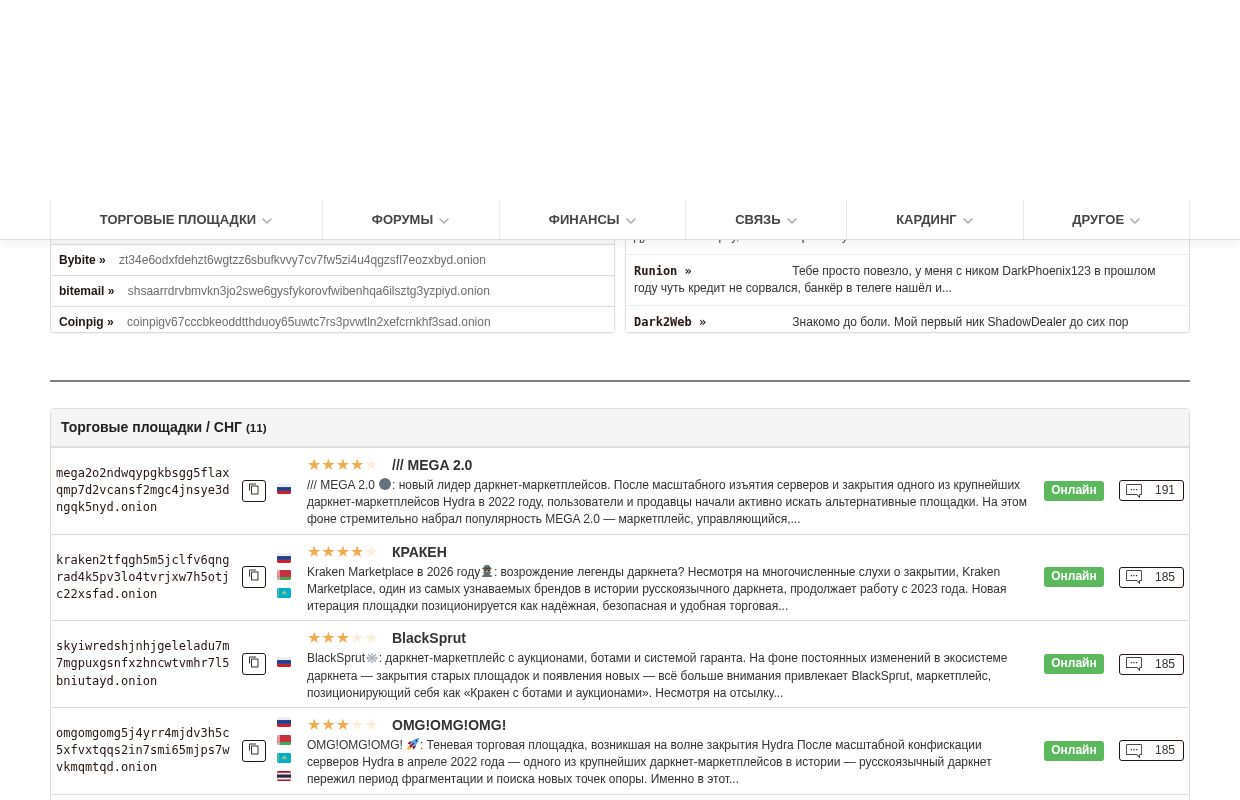Open the MEGA 2.0 comments showing 191
1240x800 pixels.
(x=1151, y=491)
